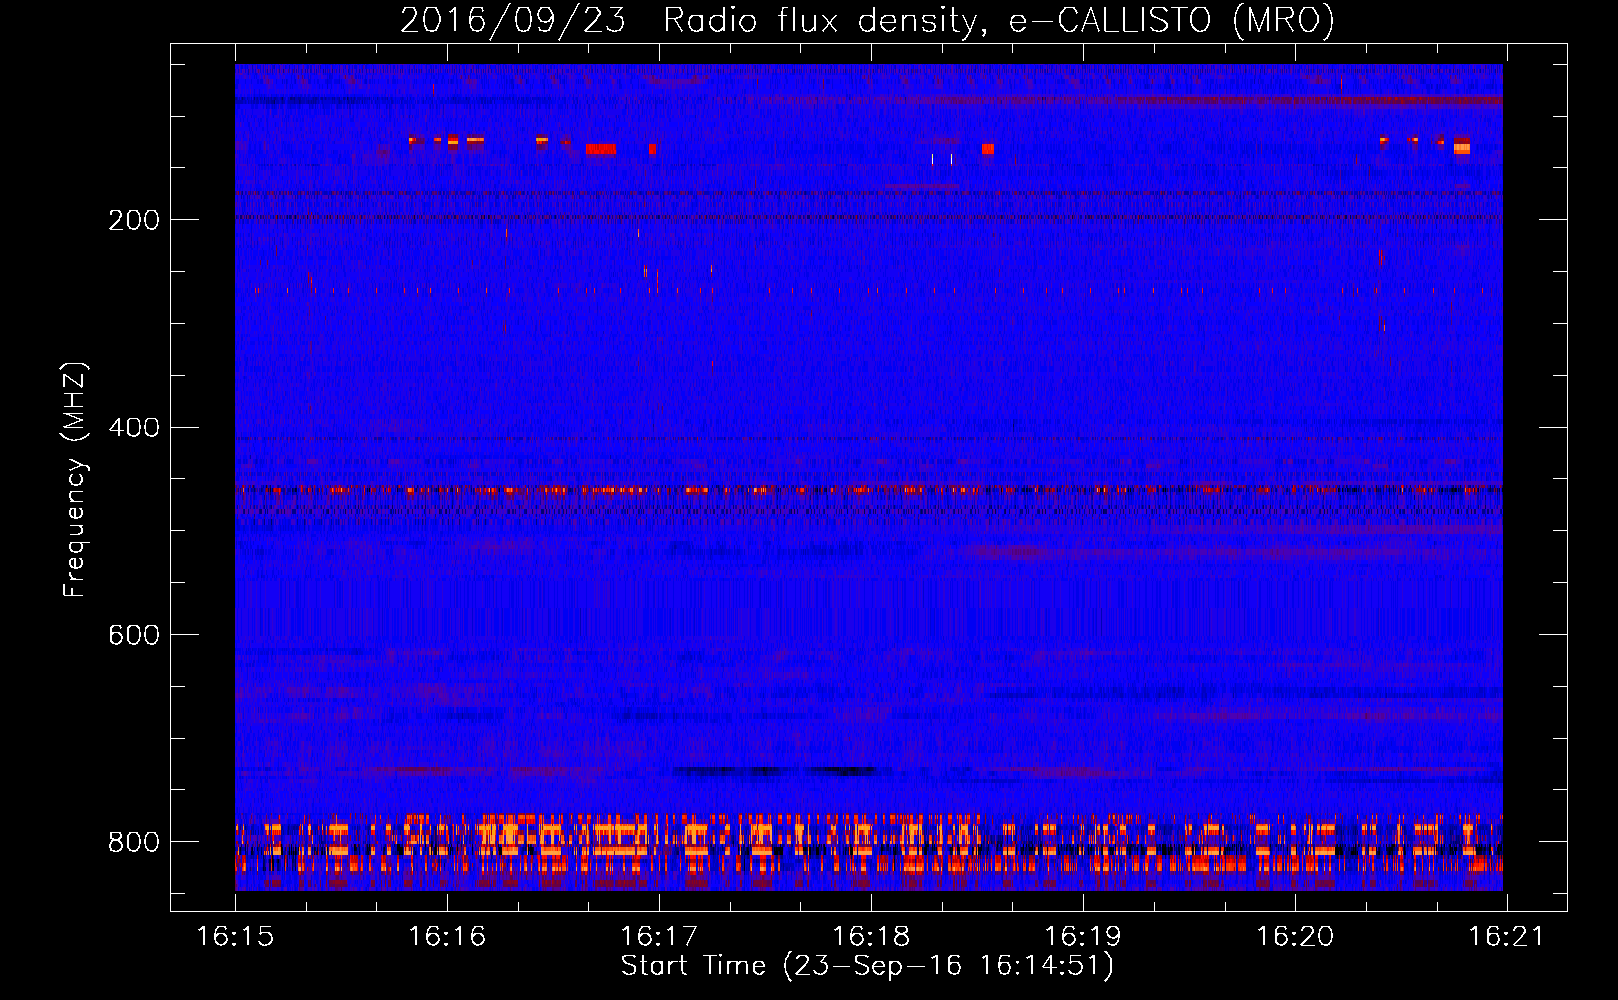Click the 'Frequency (MHZ)' axis label

click(75, 479)
